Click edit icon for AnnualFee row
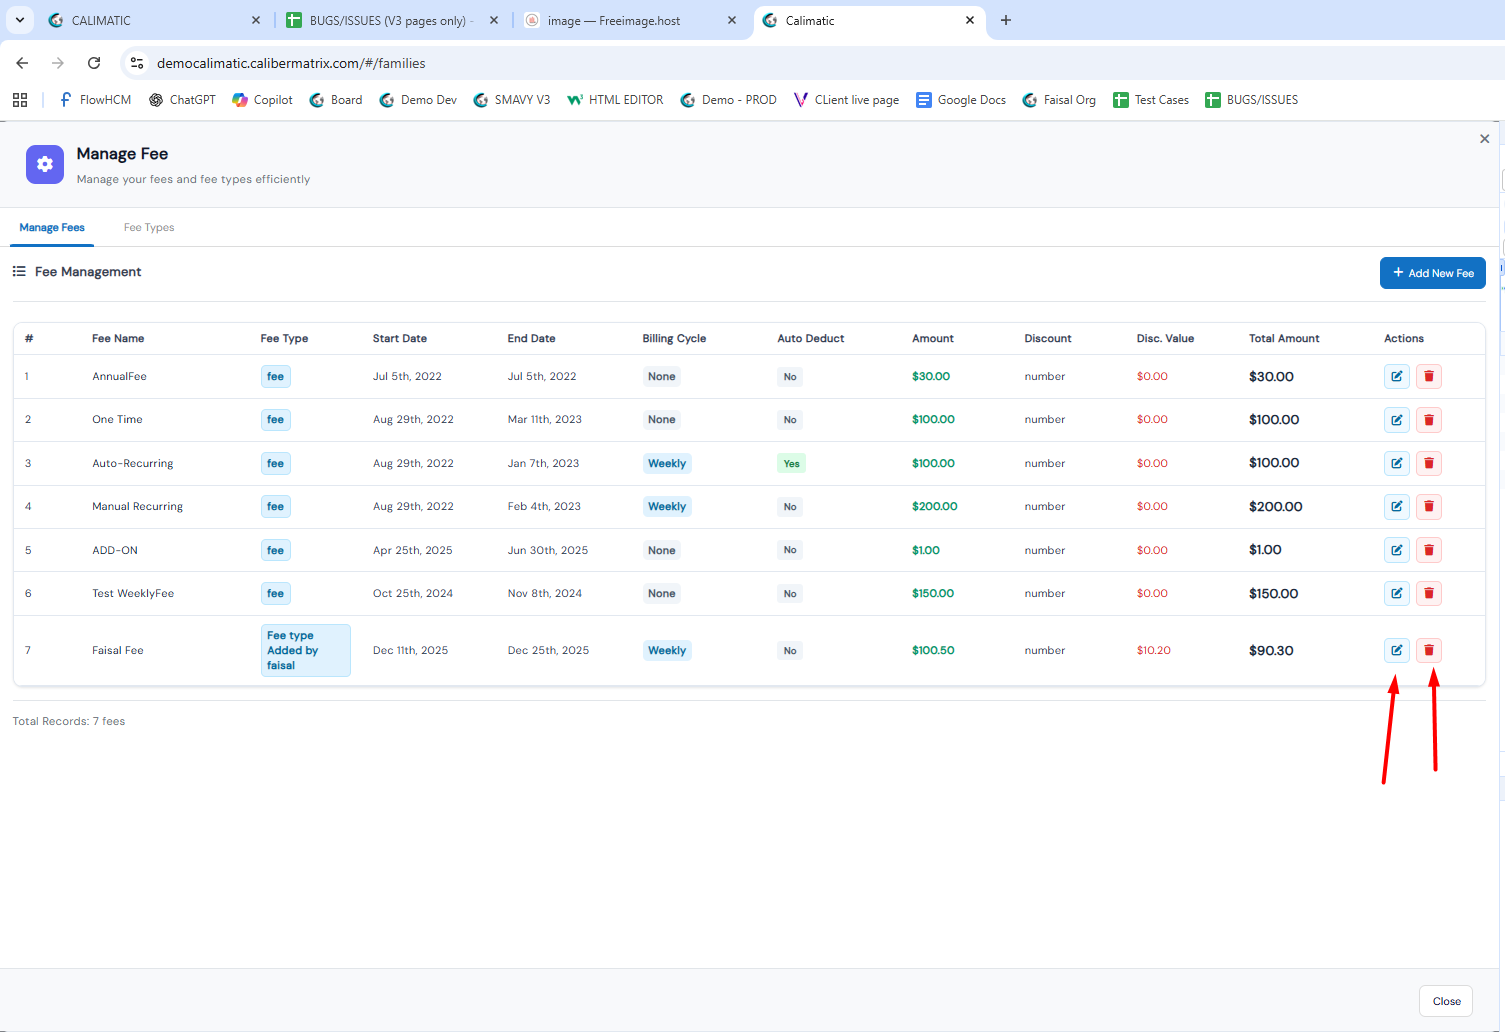 point(1396,377)
